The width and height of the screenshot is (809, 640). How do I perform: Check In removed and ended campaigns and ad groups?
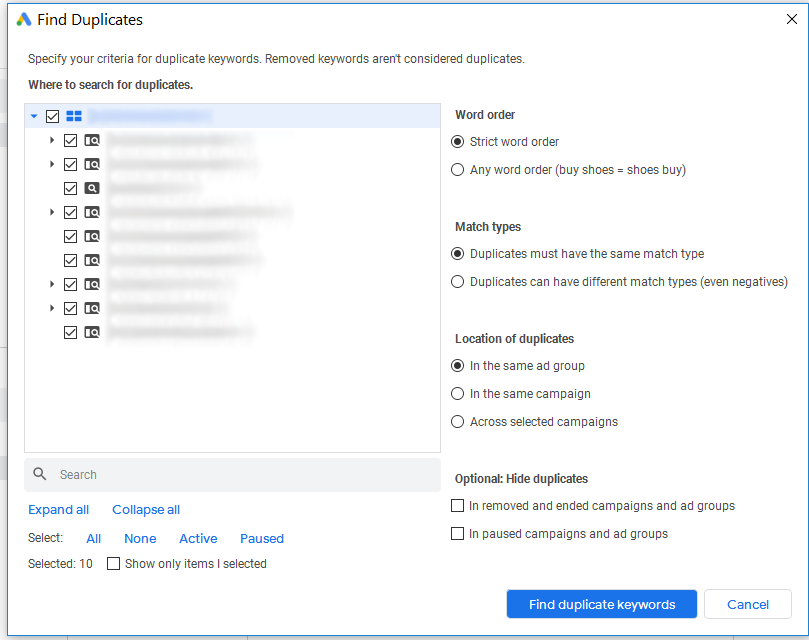pyautogui.click(x=457, y=505)
